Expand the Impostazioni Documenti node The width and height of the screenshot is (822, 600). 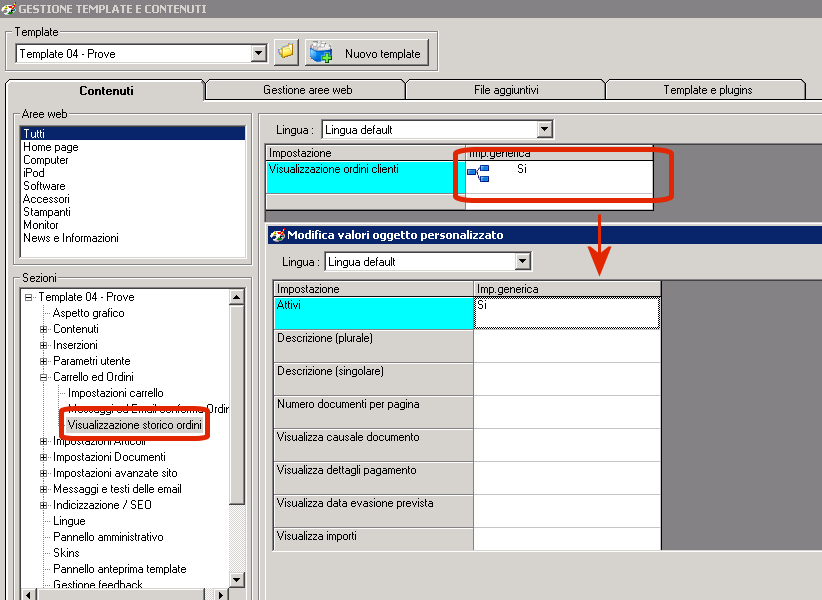point(44,457)
